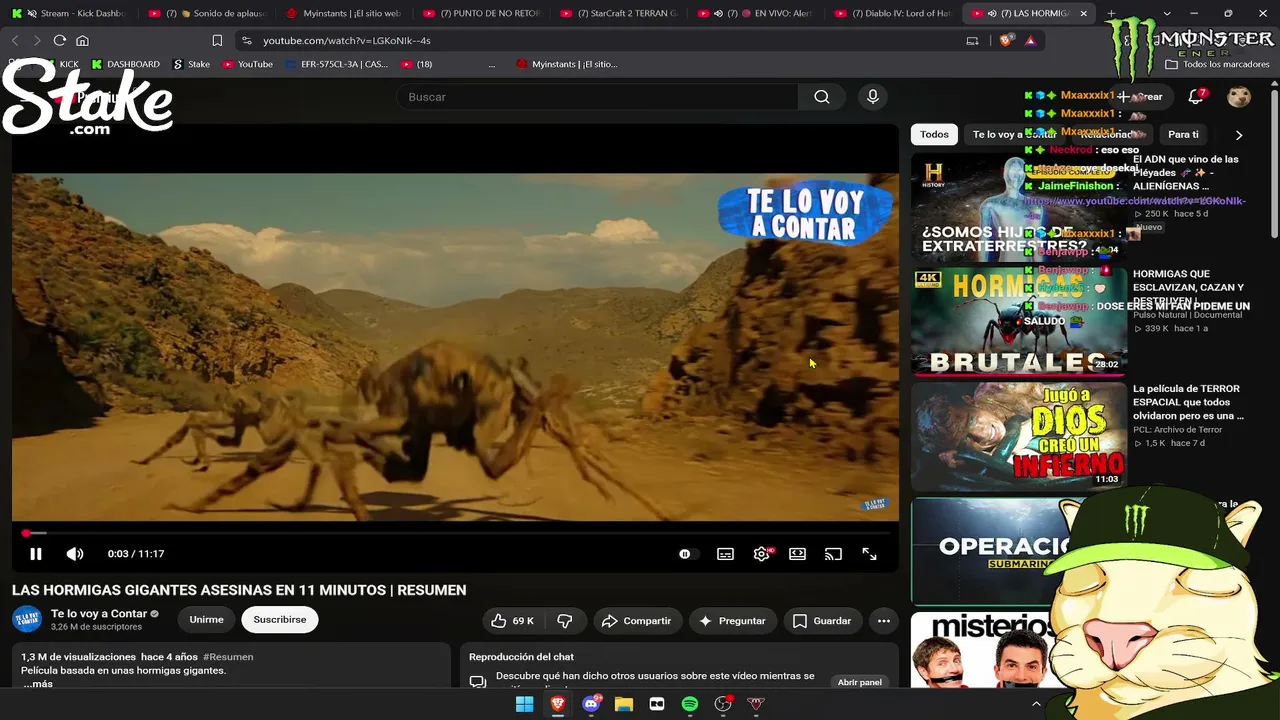Click the address bar URL
Viewport: 1280px width, 720px height.
click(x=347, y=41)
